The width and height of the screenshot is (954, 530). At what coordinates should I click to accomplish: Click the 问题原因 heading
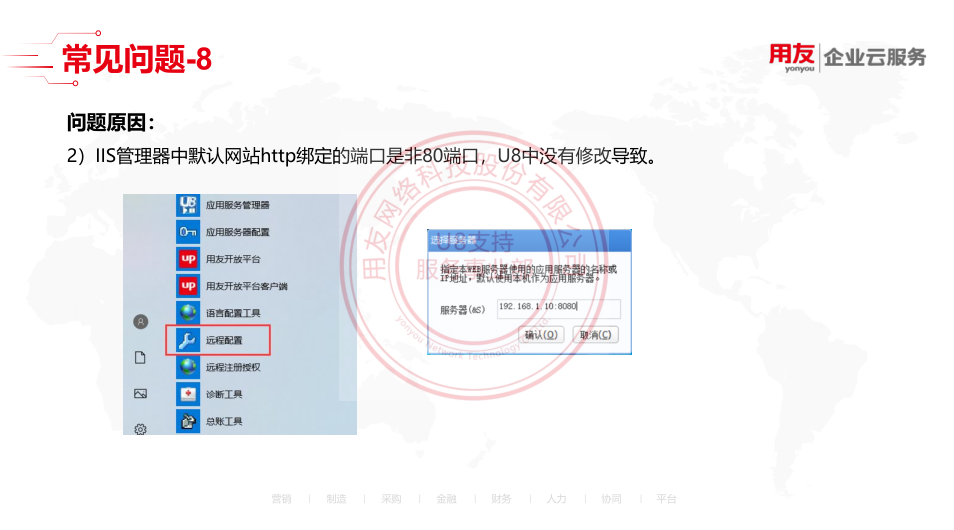(110, 122)
